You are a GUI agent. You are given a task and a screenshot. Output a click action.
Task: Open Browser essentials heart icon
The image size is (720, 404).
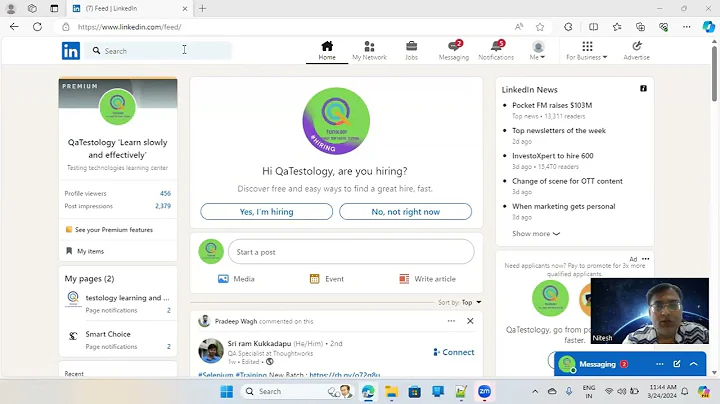click(x=664, y=27)
